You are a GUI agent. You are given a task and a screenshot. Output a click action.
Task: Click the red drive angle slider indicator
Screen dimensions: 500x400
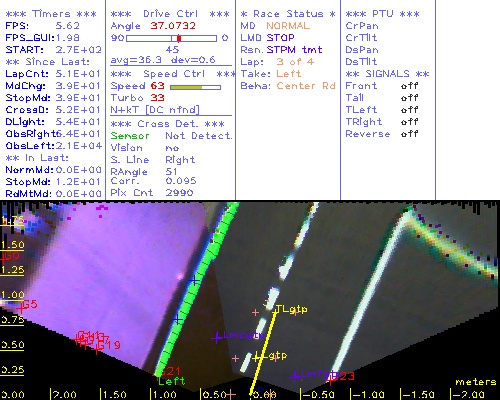click(179, 38)
